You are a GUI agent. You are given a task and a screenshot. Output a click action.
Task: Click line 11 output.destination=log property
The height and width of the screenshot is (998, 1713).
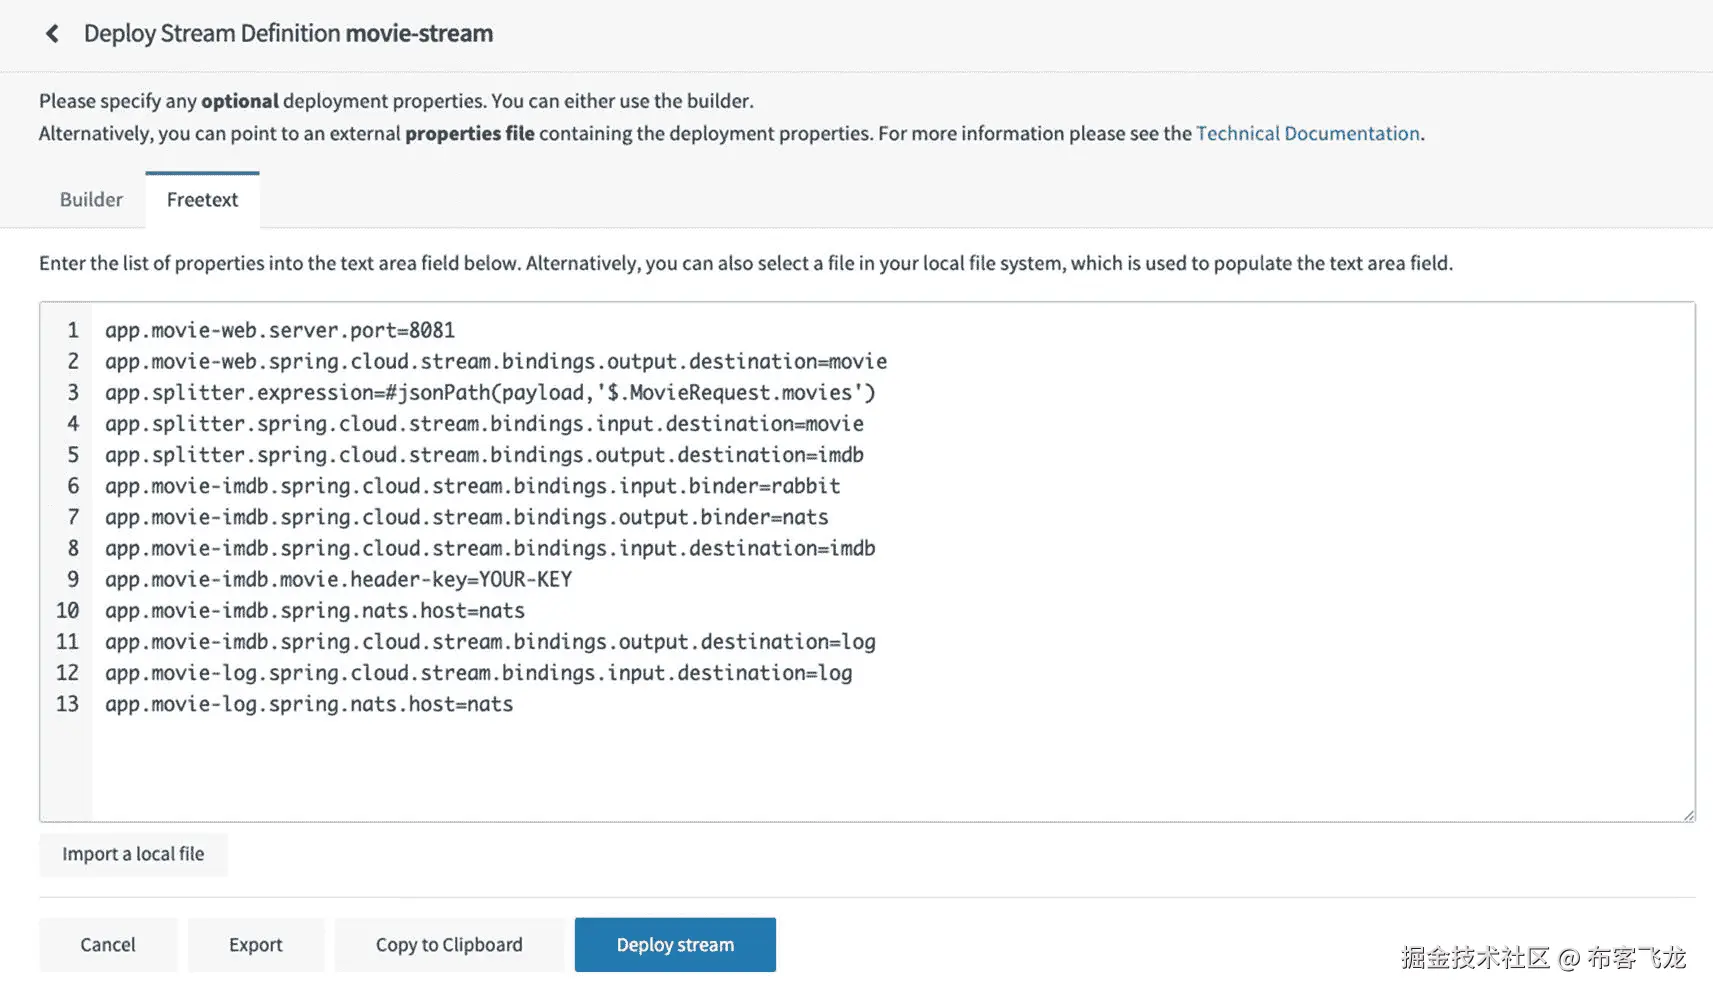click(490, 642)
